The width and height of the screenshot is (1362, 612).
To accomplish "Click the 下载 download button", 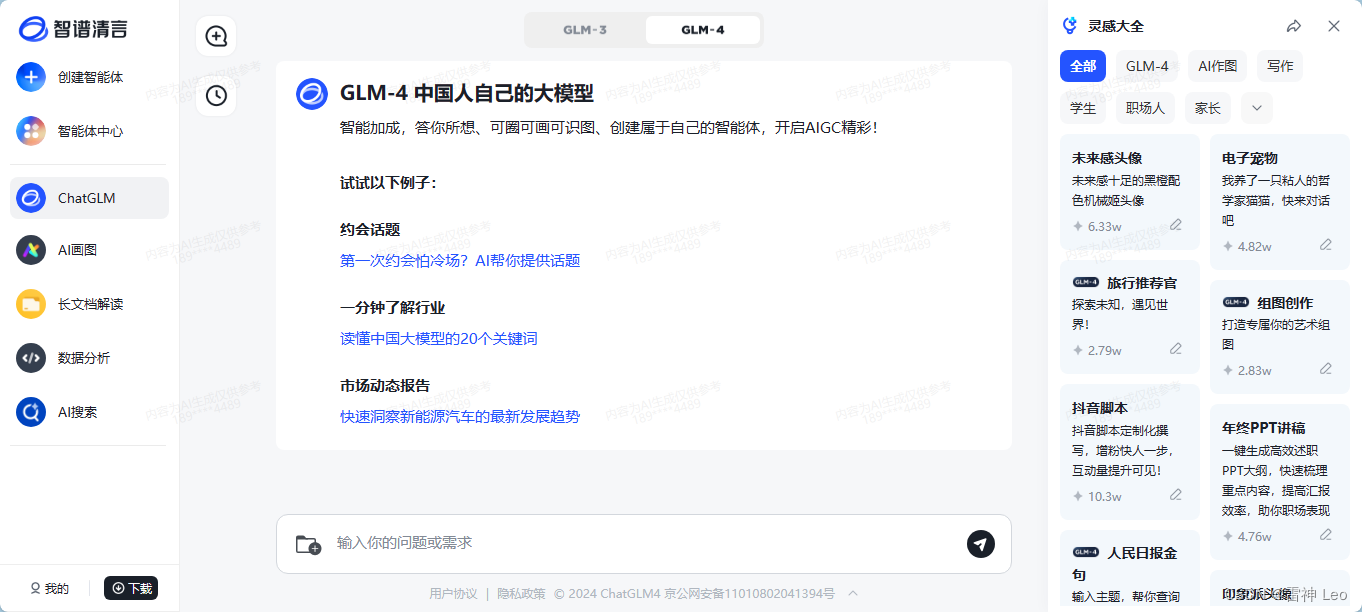I will [x=131, y=588].
